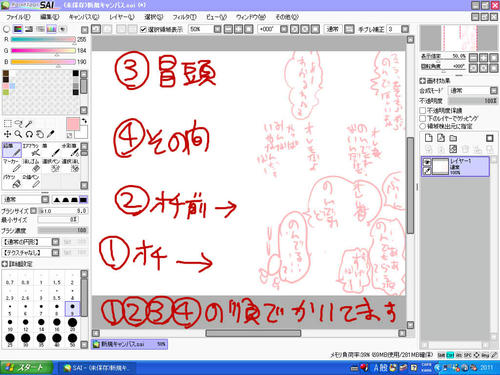
Task: Select the エアブラシ airbrush tool
Action: (31, 150)
